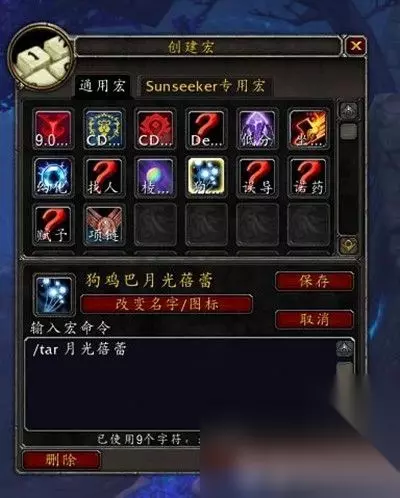Viewport: 400px width, 498px height.
Task: Click the 改变名字/图标 button
Action: (167, 304)
